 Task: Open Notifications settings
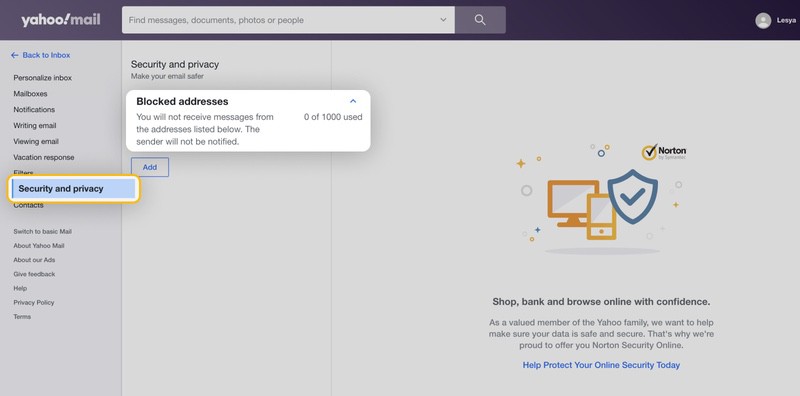click(x=34, y=110)
